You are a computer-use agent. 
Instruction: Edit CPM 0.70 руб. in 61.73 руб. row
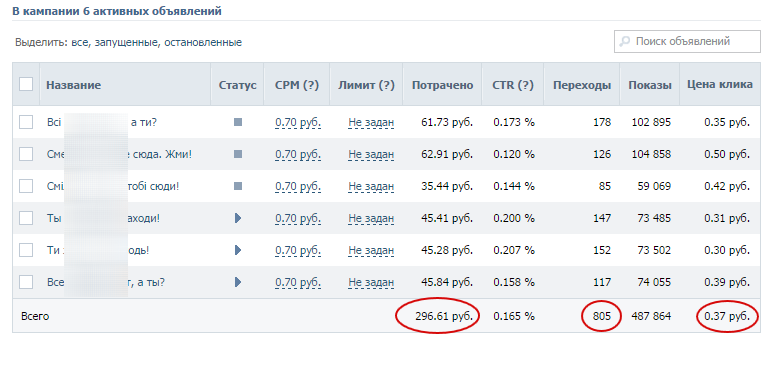(x=298, y=122)
